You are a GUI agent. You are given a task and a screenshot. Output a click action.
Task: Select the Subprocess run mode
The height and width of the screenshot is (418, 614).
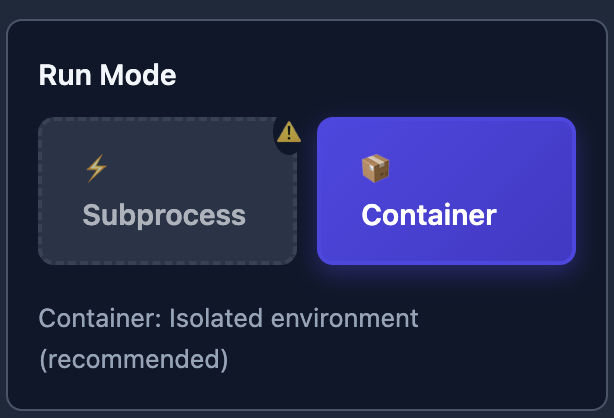(167, 191)
